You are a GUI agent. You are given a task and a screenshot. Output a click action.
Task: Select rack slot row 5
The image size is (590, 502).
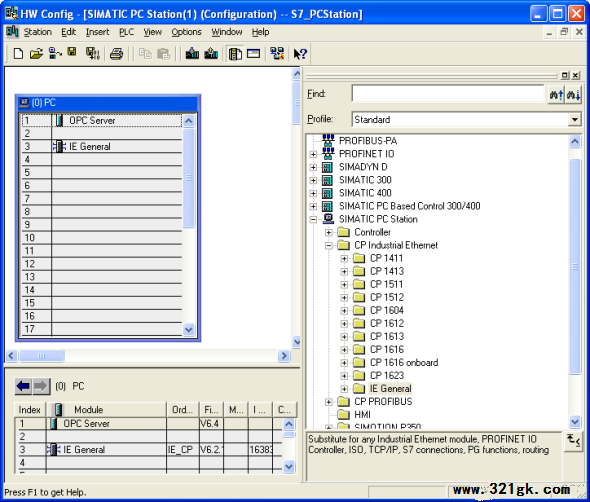102,172
